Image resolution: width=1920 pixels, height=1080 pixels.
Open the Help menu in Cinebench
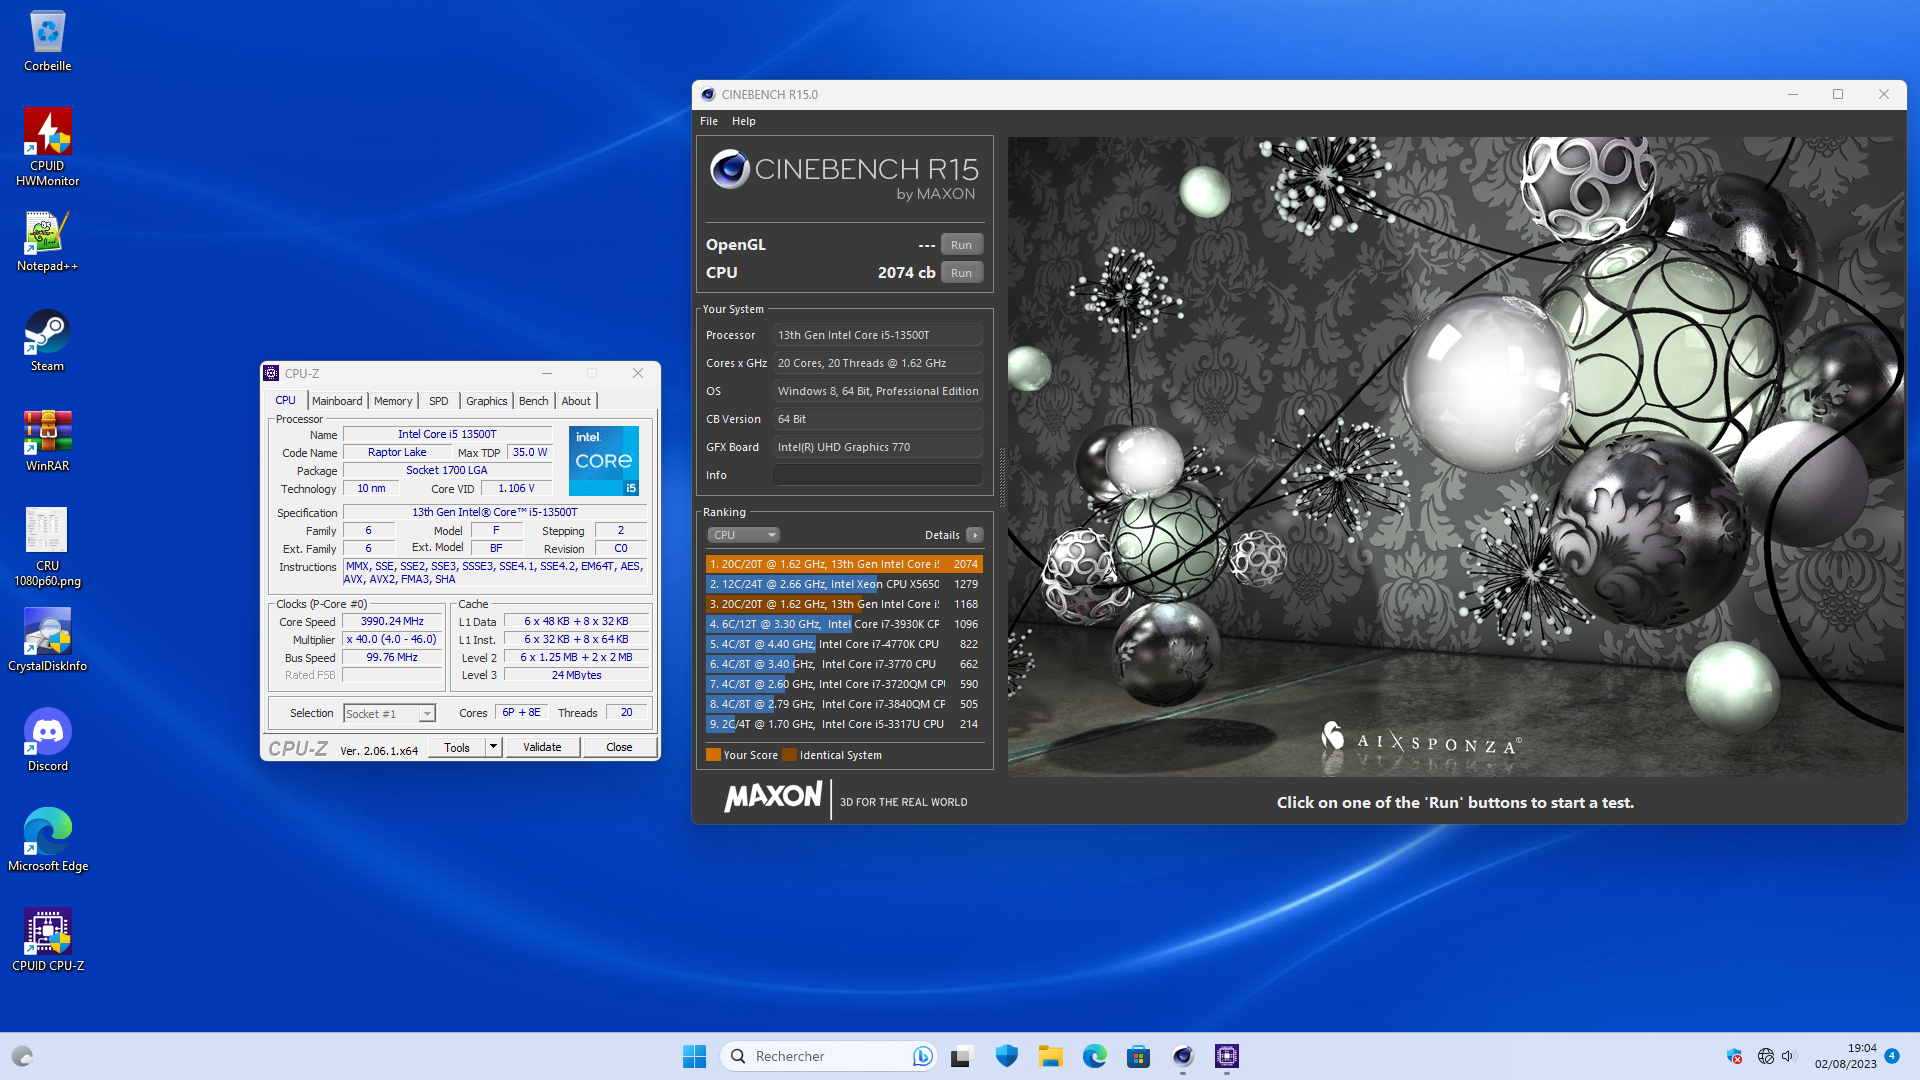[x=743, y=121]
